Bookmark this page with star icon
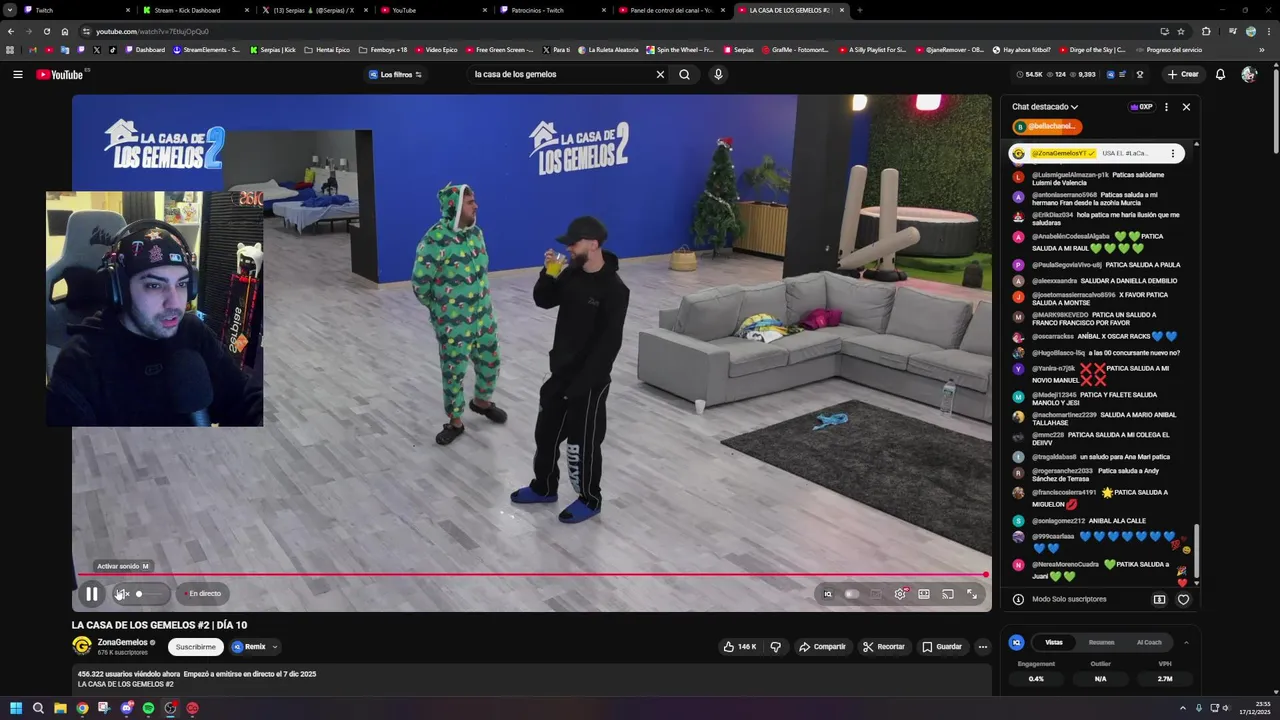 1181,31
